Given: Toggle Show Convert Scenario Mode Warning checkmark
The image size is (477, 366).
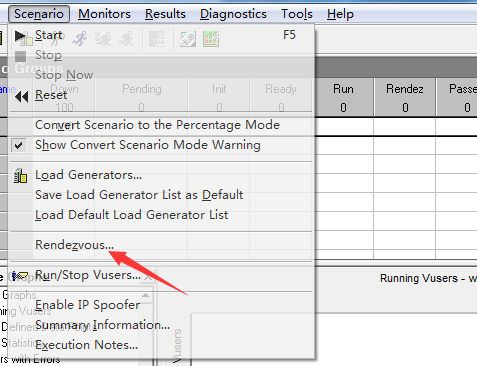Looking at the screenshot, I should click(x=19, y=145).
